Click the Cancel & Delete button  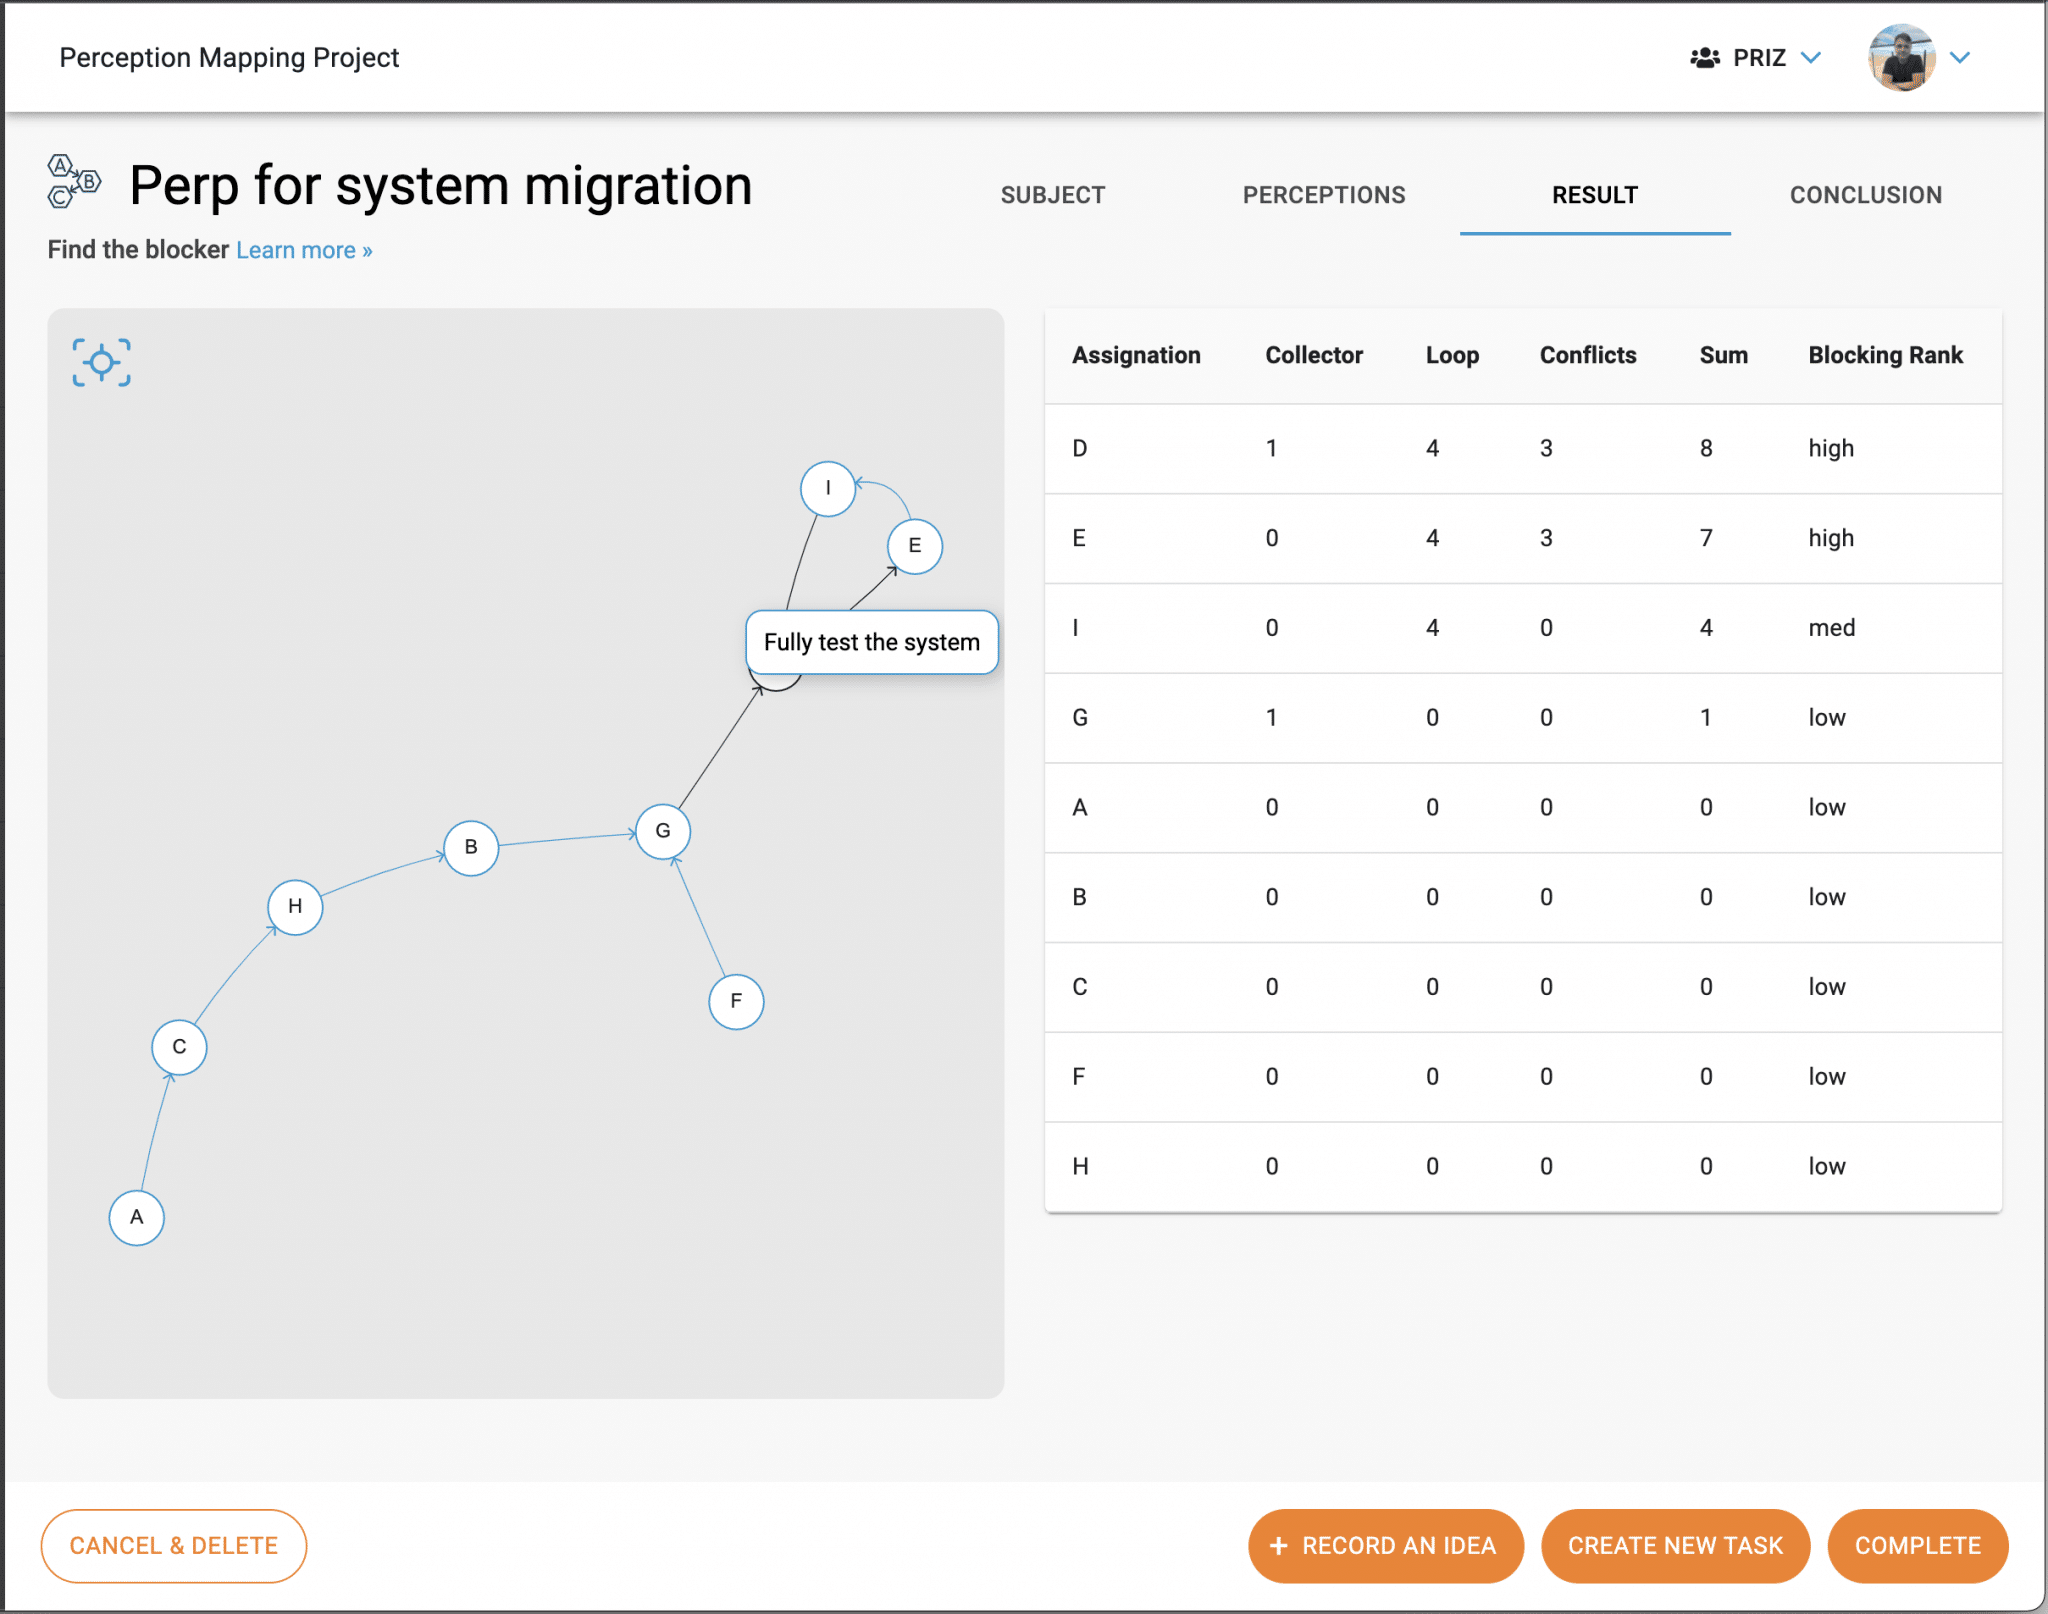click(x=174, y=1546)
